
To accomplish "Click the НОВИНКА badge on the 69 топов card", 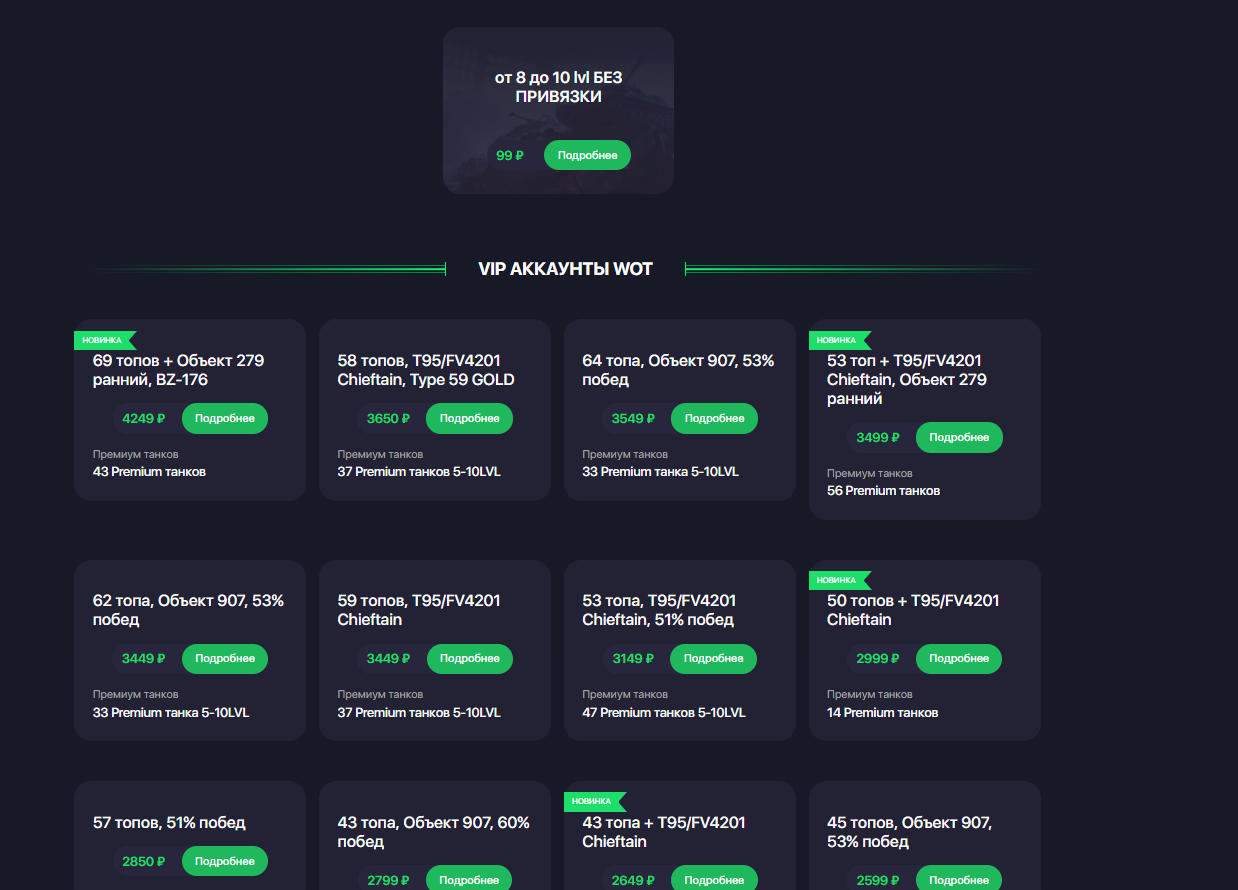I will click(103, 340).
